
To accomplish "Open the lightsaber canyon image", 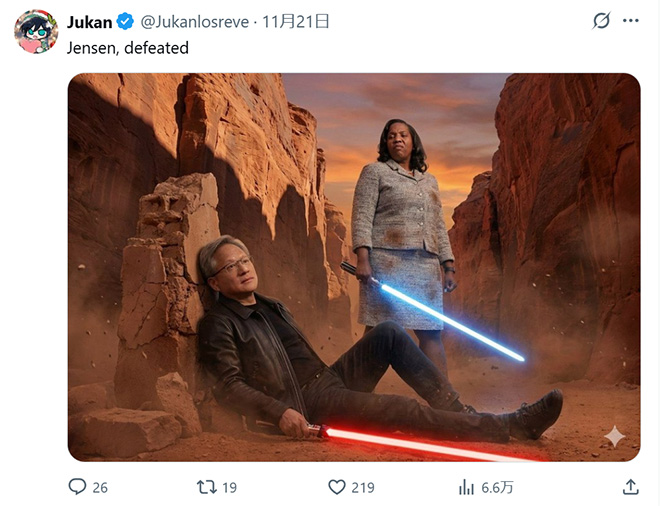I will pos(354,267).
